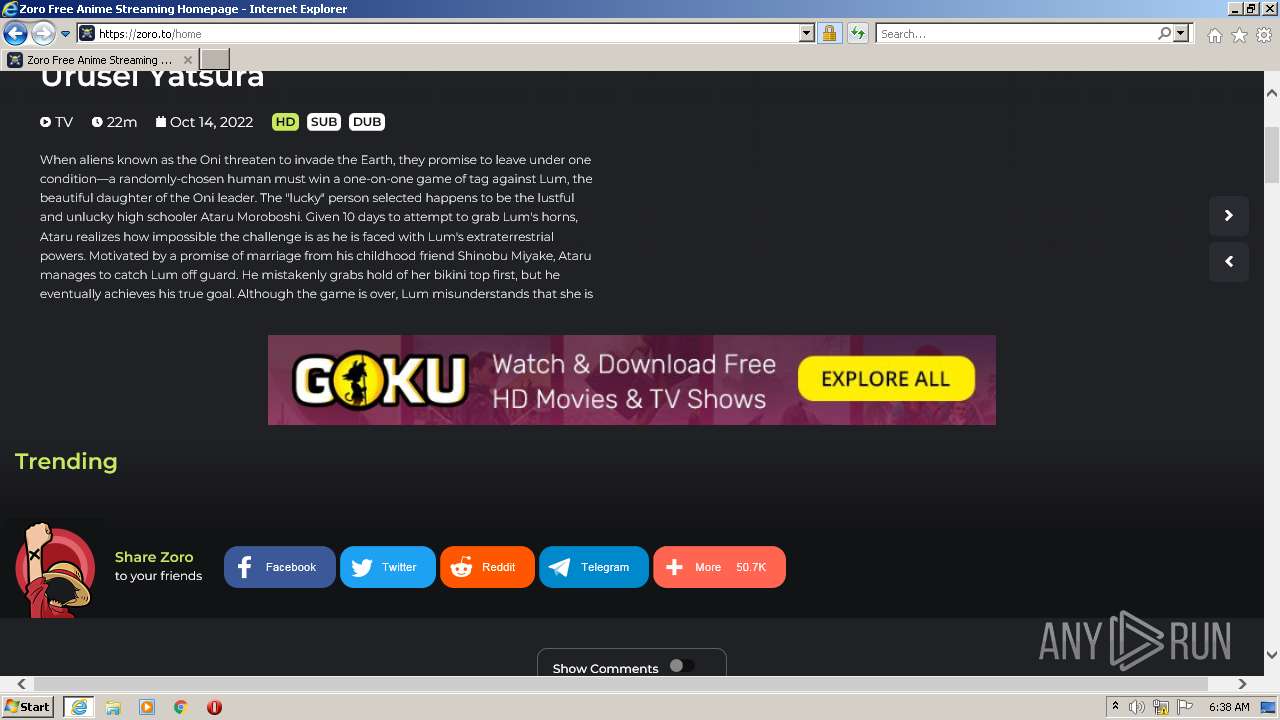Open the search provider dropdown
Image resolution: width=1280 pixels, height=720 pixels.
tap(1181, 33)
